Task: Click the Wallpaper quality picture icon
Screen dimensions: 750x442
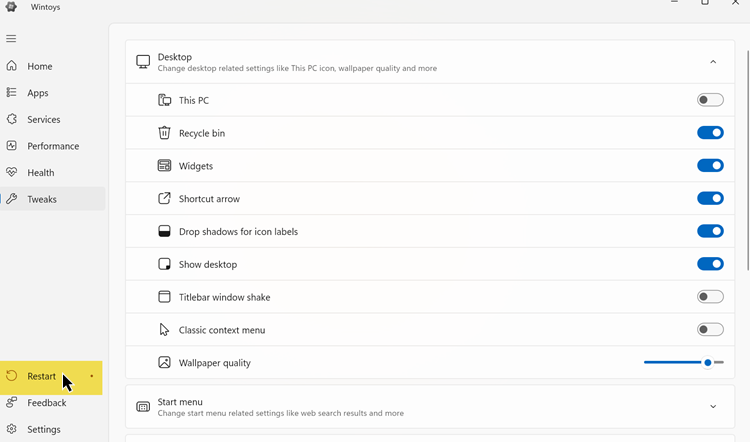Action: click(165, 363)
